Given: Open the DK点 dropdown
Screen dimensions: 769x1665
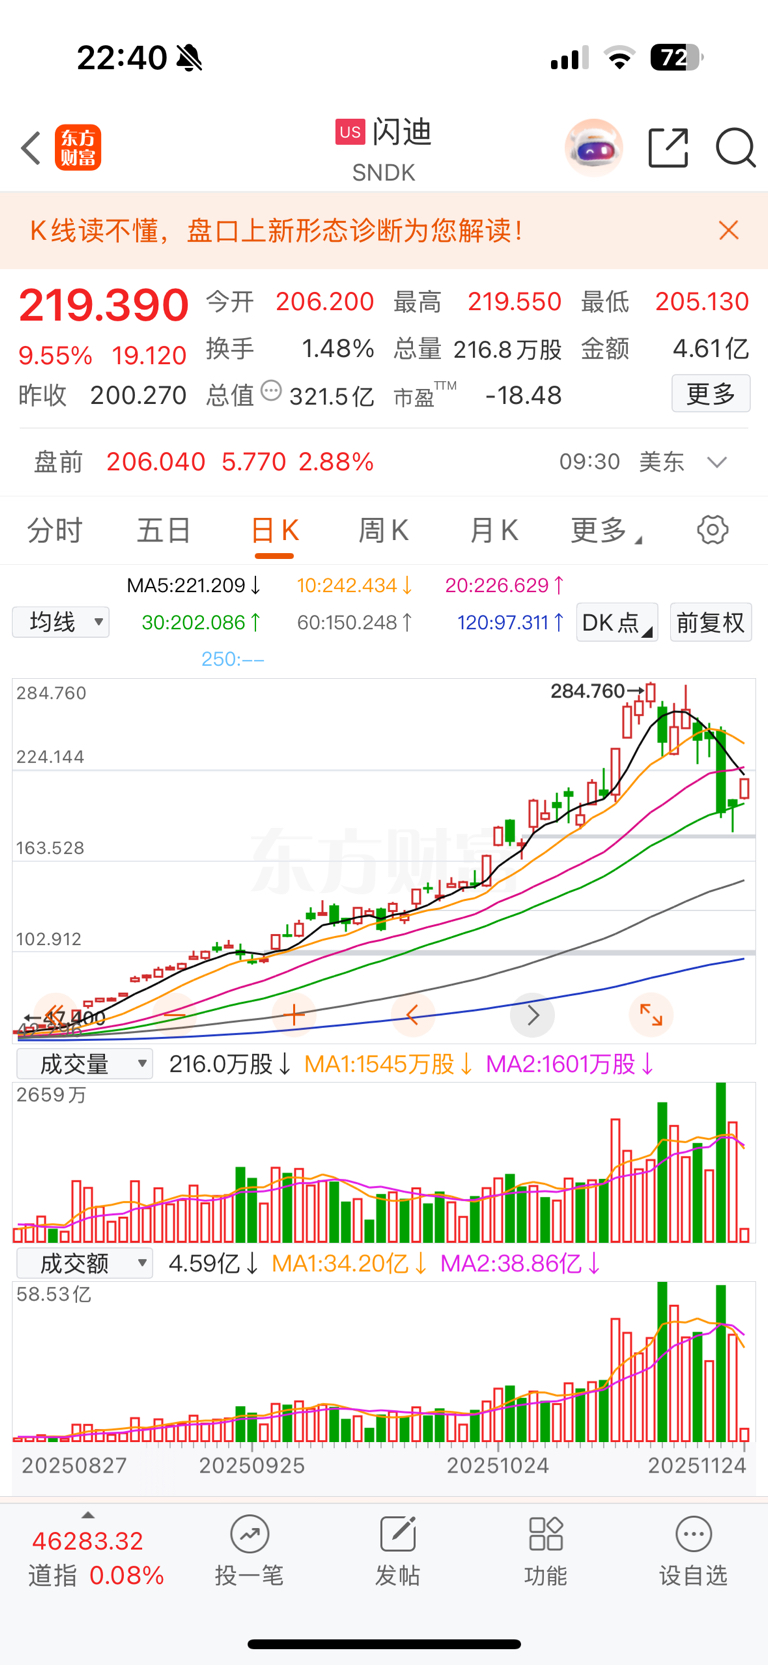Looking at the screenshot, I should [617, 622].
